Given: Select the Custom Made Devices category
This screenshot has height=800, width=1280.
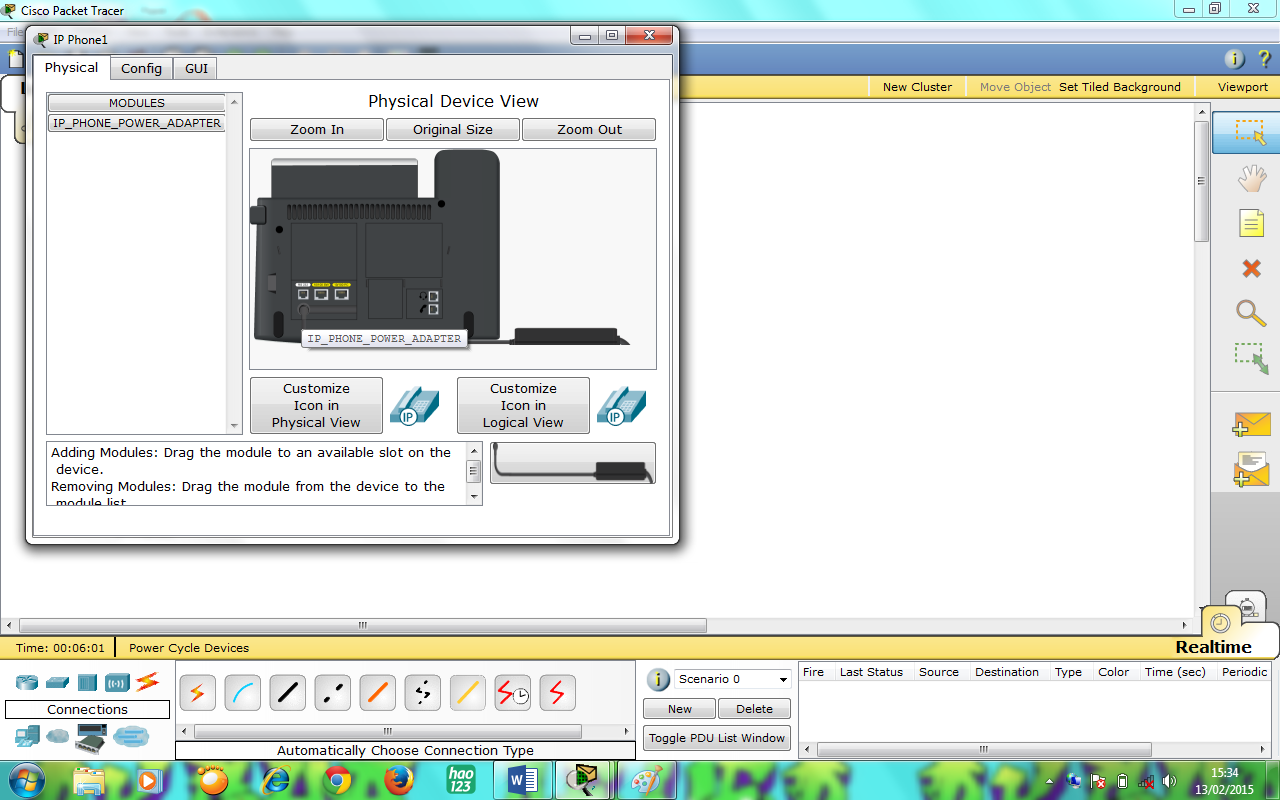Looking at the screenshot, I should coord(91,740).
